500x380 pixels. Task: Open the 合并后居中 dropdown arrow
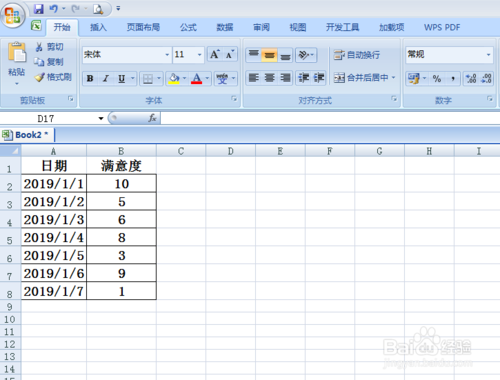pyautogui.click(x=394, y=78)
